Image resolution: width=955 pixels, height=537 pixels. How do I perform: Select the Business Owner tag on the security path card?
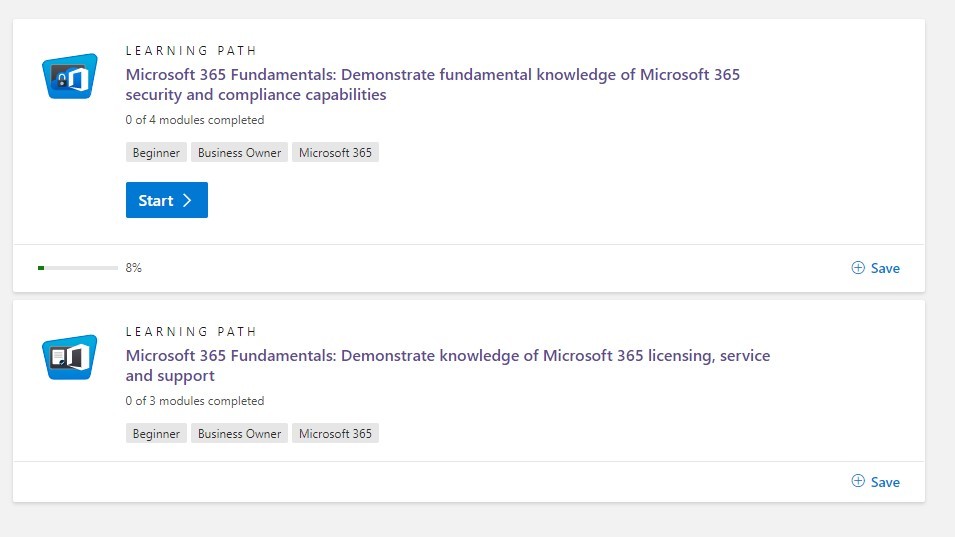click(239, 152)
